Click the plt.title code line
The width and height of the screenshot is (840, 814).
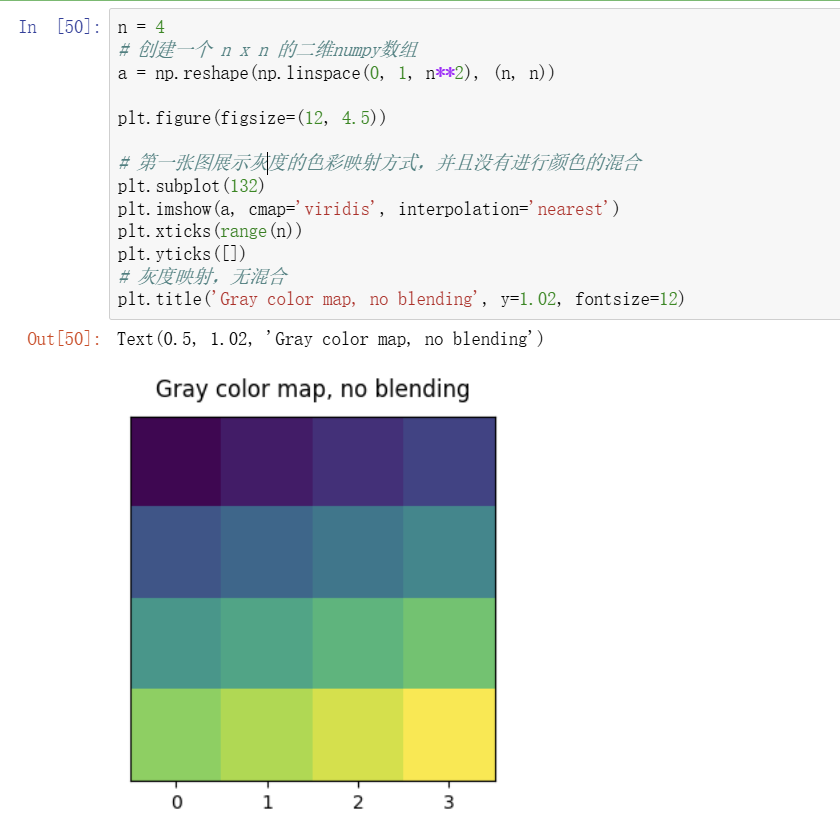(x=401, y=298)
